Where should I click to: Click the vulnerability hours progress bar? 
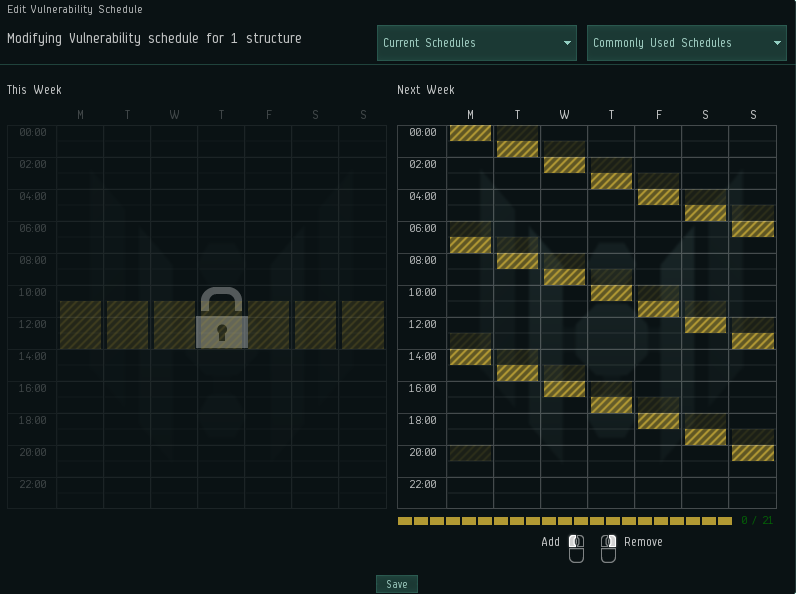click(x=564, y=521)
